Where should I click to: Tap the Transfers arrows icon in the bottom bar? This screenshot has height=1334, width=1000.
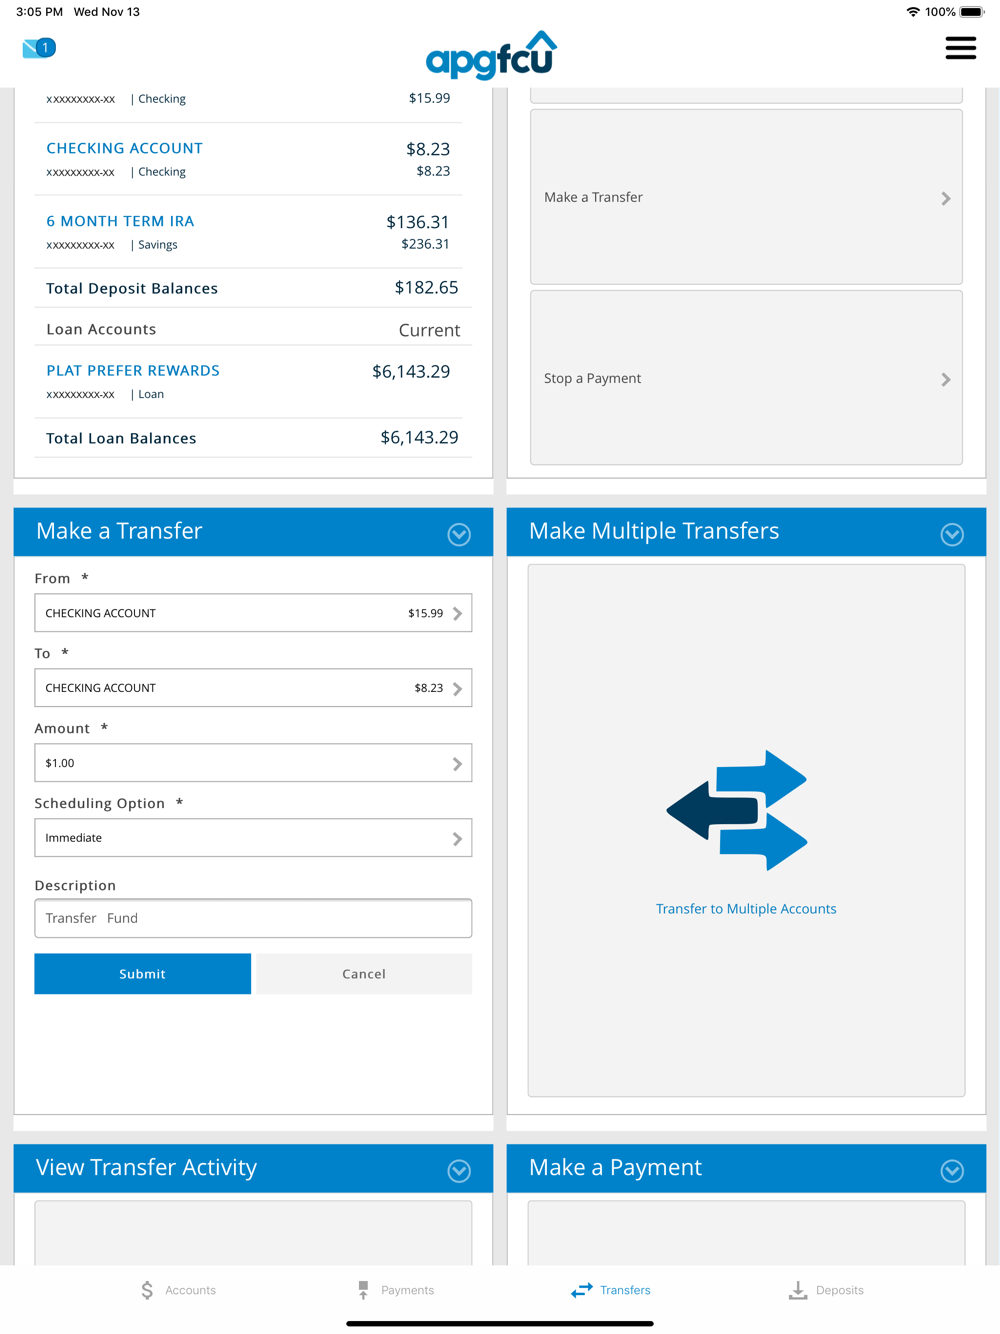[x=582, y=1290]
